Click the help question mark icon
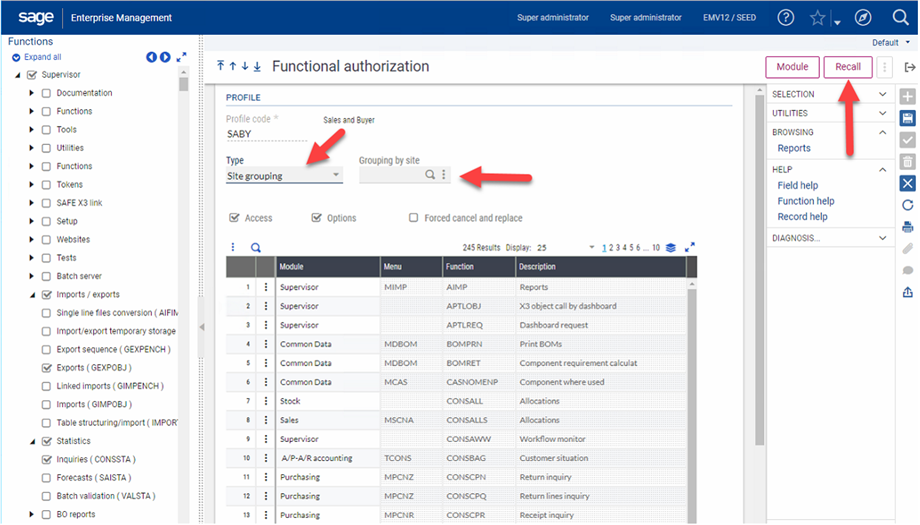This screenshot has height=525, width=920. pos(786,17)
